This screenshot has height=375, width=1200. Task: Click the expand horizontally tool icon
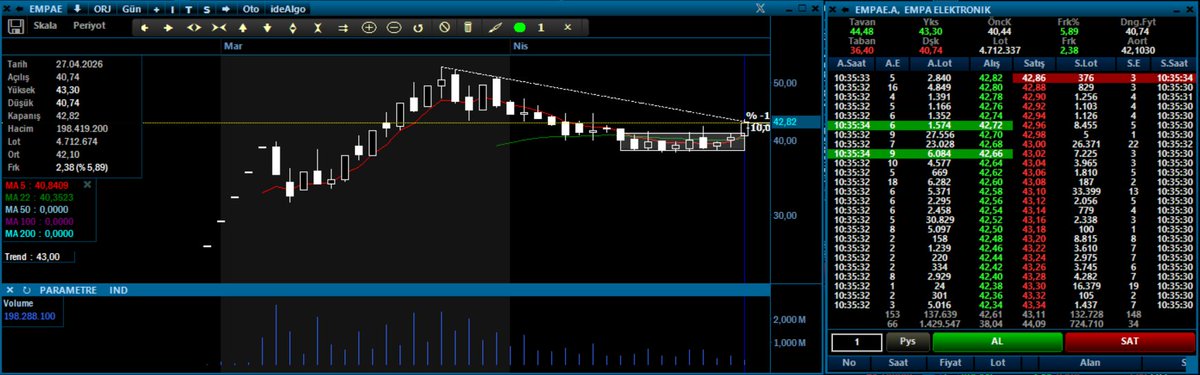pyautogui.click(x=194, y=27)
